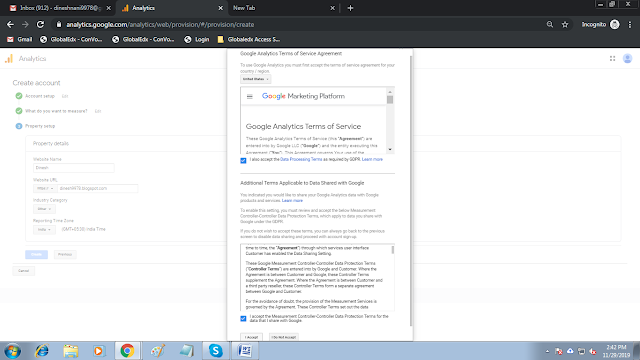The image size is (640, 360).
Task: Click the I Do Not Accept button
Action: pos(284,337)
